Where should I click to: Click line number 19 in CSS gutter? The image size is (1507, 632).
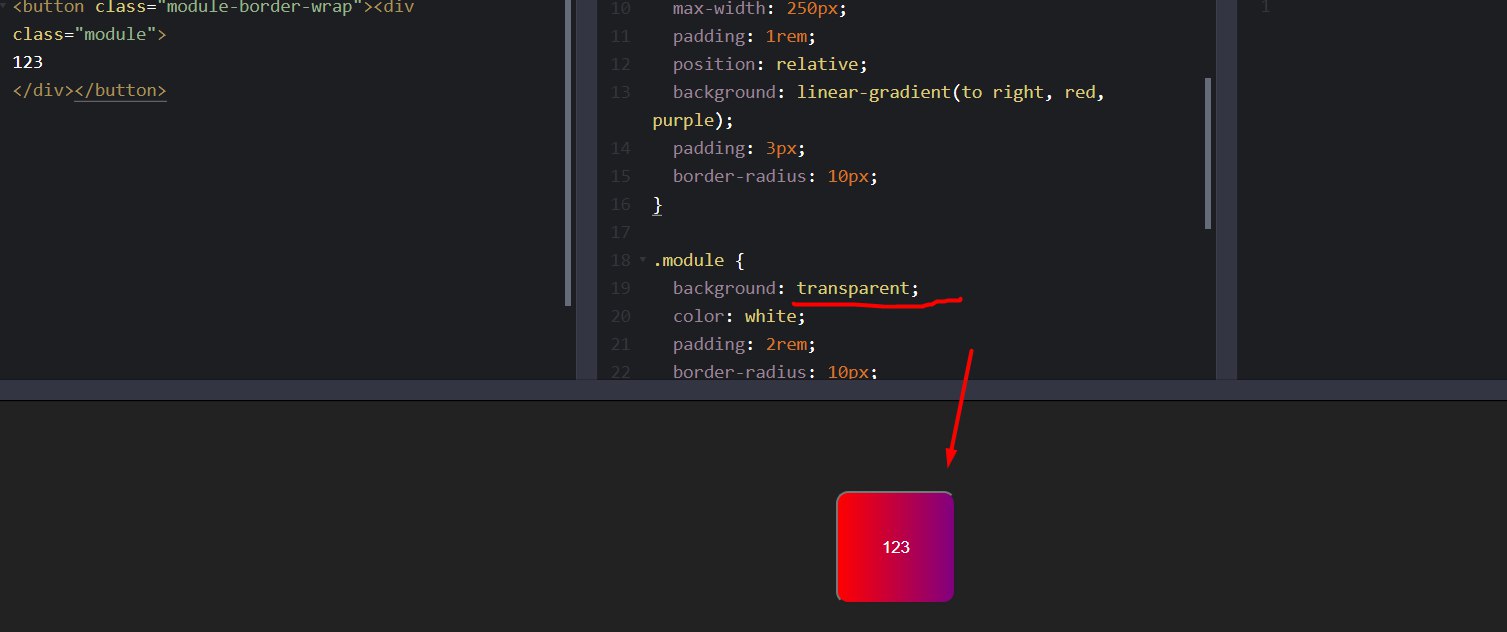coord(620,288)
